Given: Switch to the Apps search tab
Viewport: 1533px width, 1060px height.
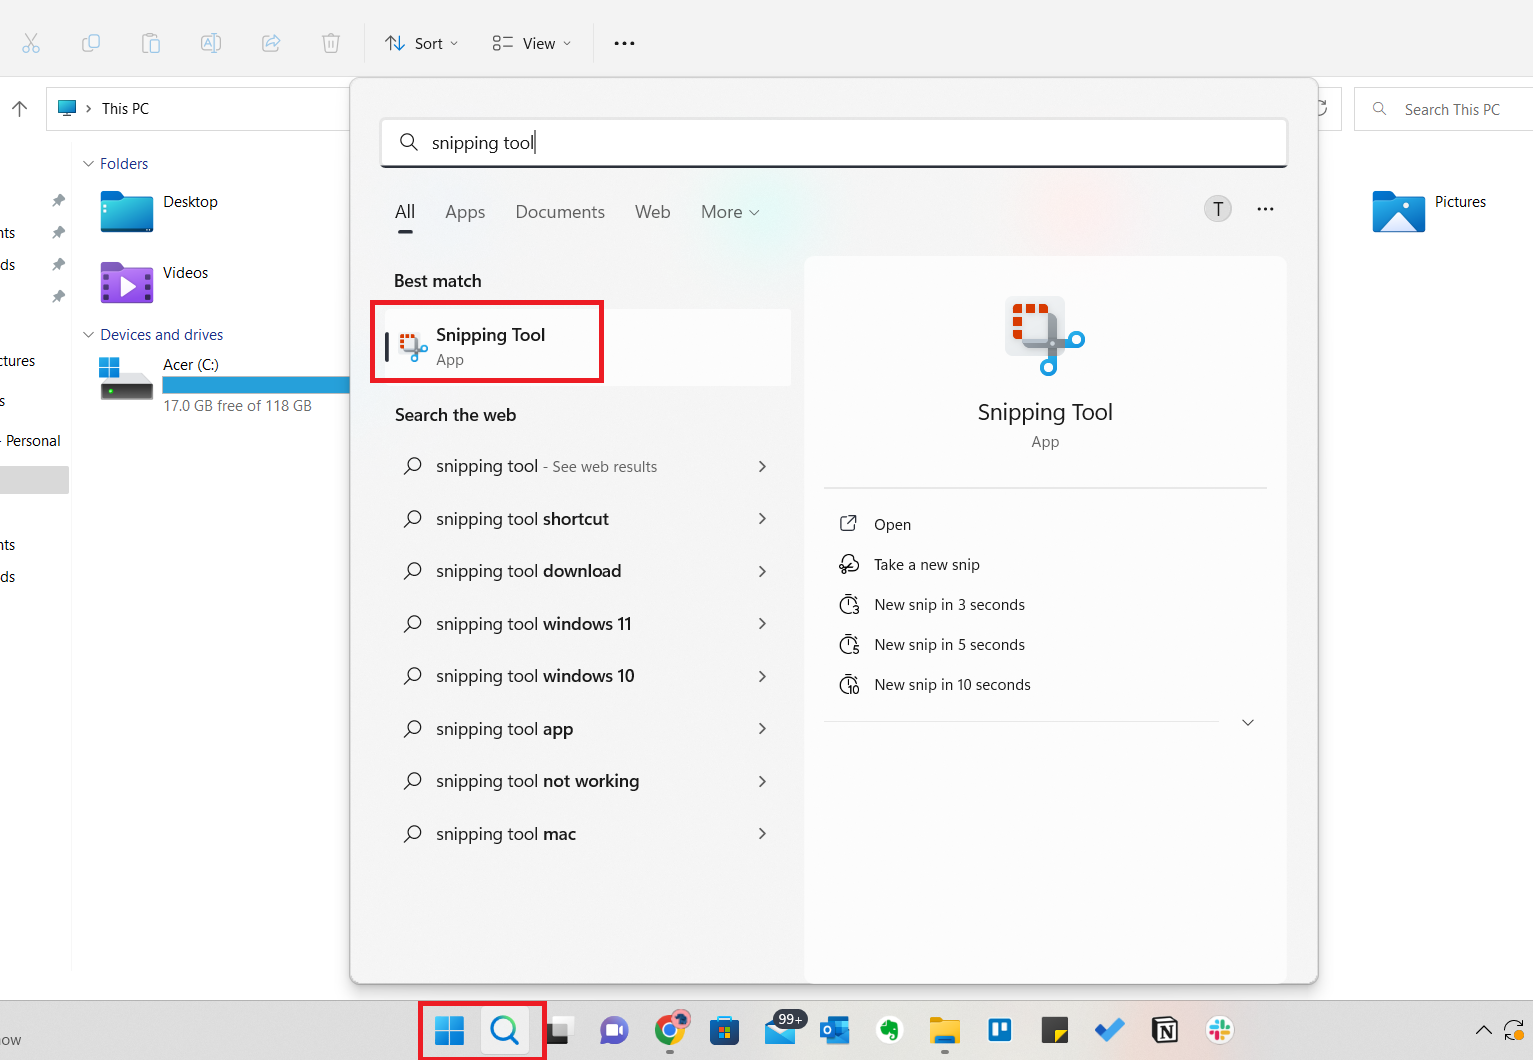Looking at the screenshot, I should click(465, 212).
